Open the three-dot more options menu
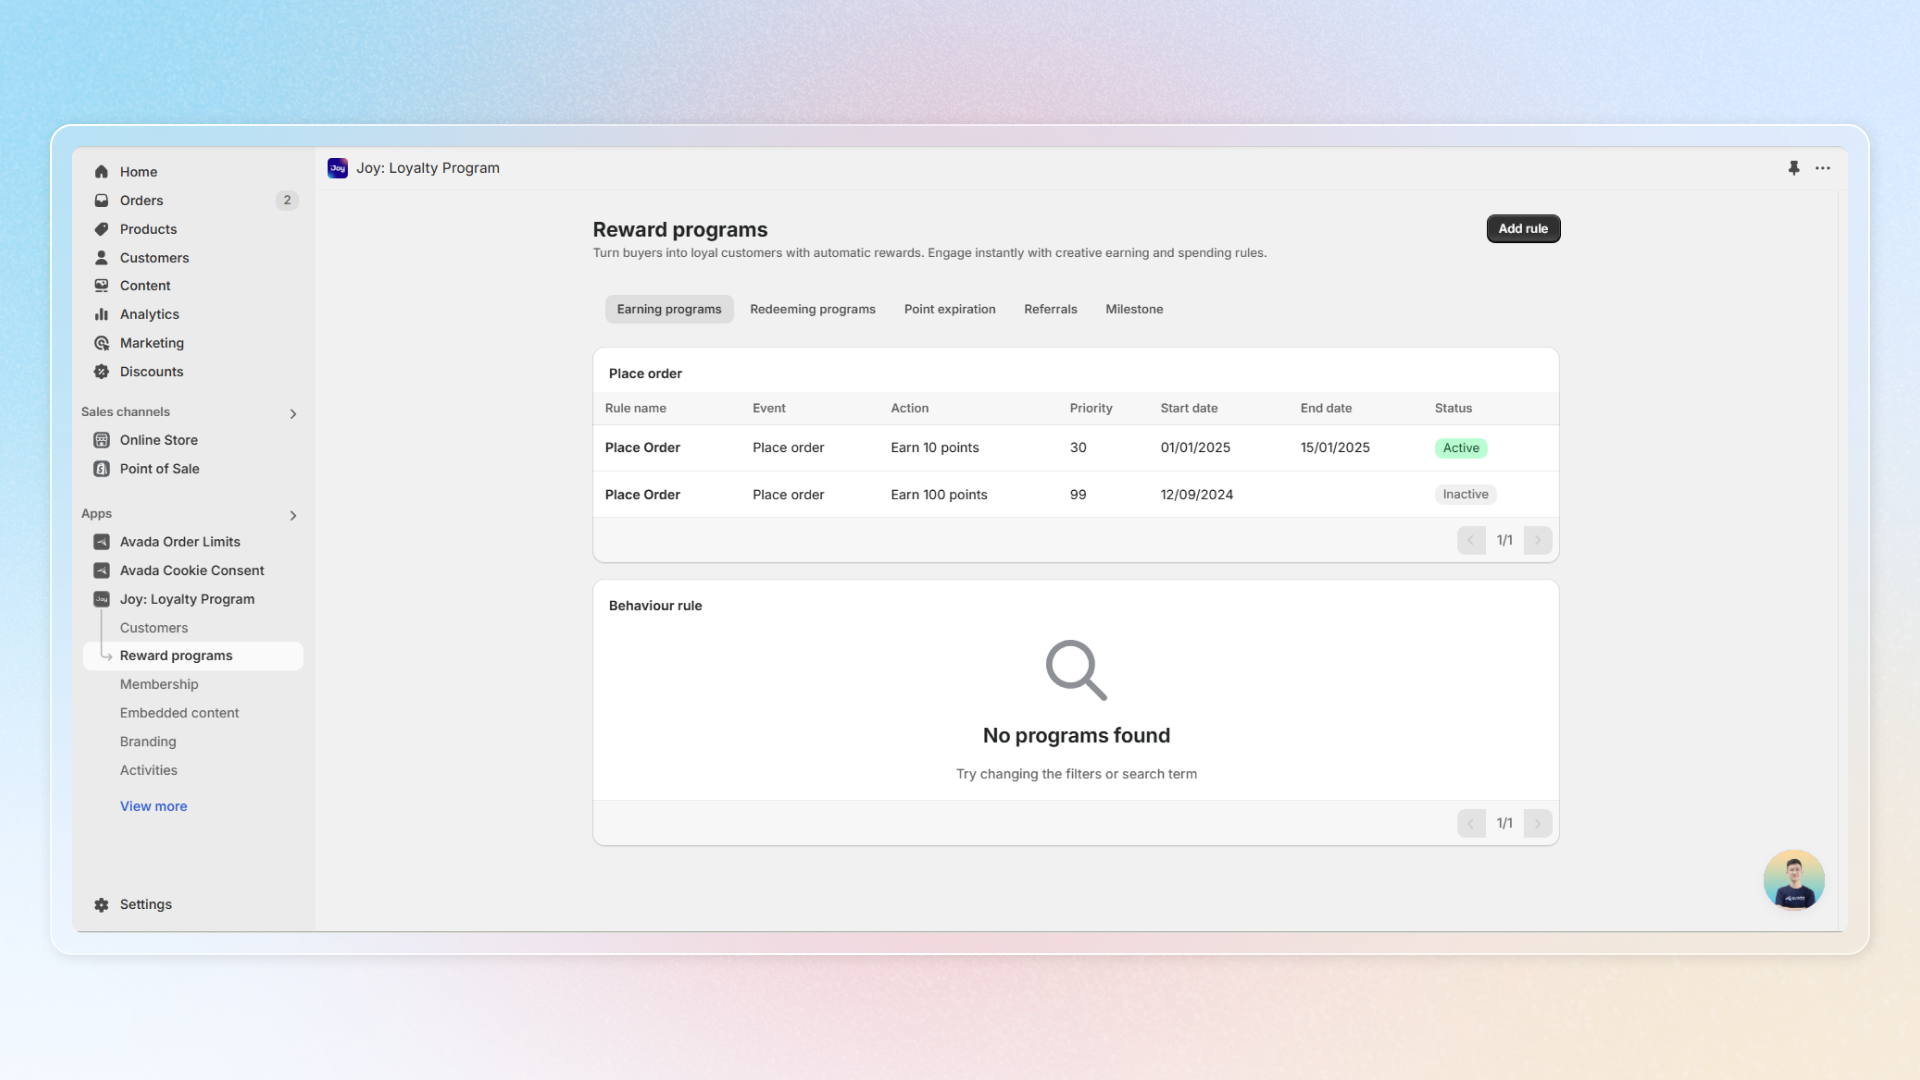This screenshot has height=1080, width=1920. [x=1823, y=168]
